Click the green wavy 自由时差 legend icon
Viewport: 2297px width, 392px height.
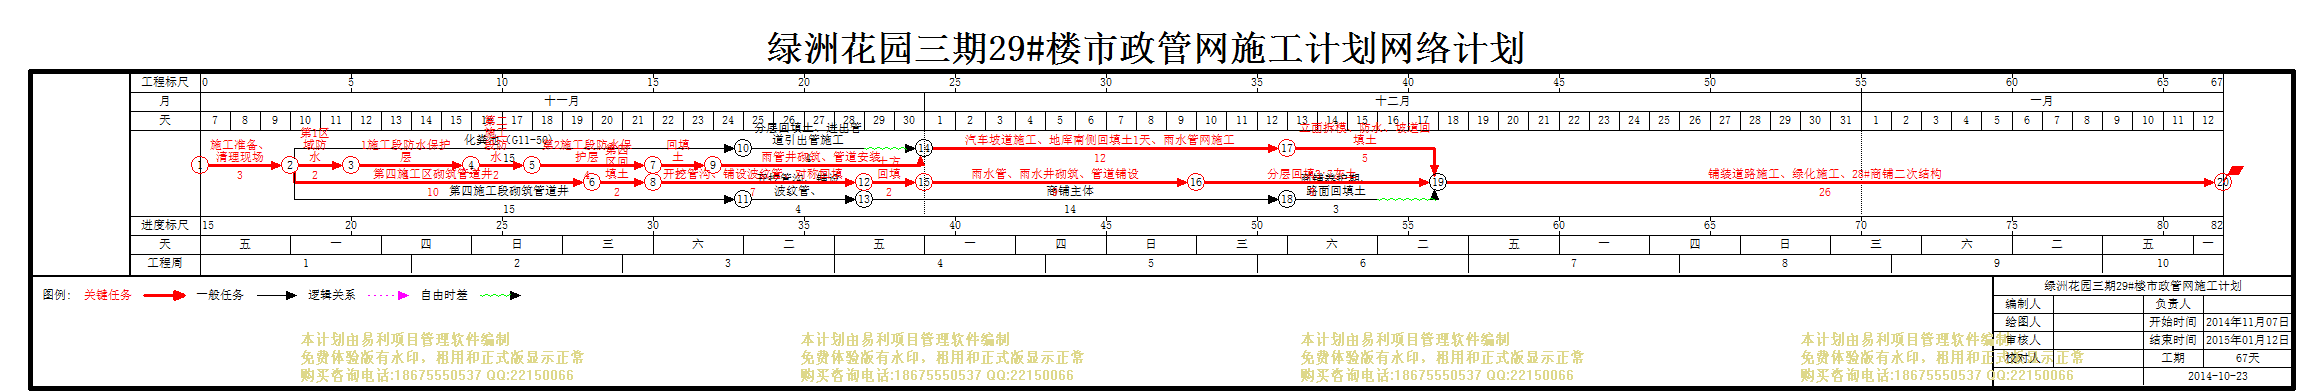pyautogui.click(x=500, y=295)
